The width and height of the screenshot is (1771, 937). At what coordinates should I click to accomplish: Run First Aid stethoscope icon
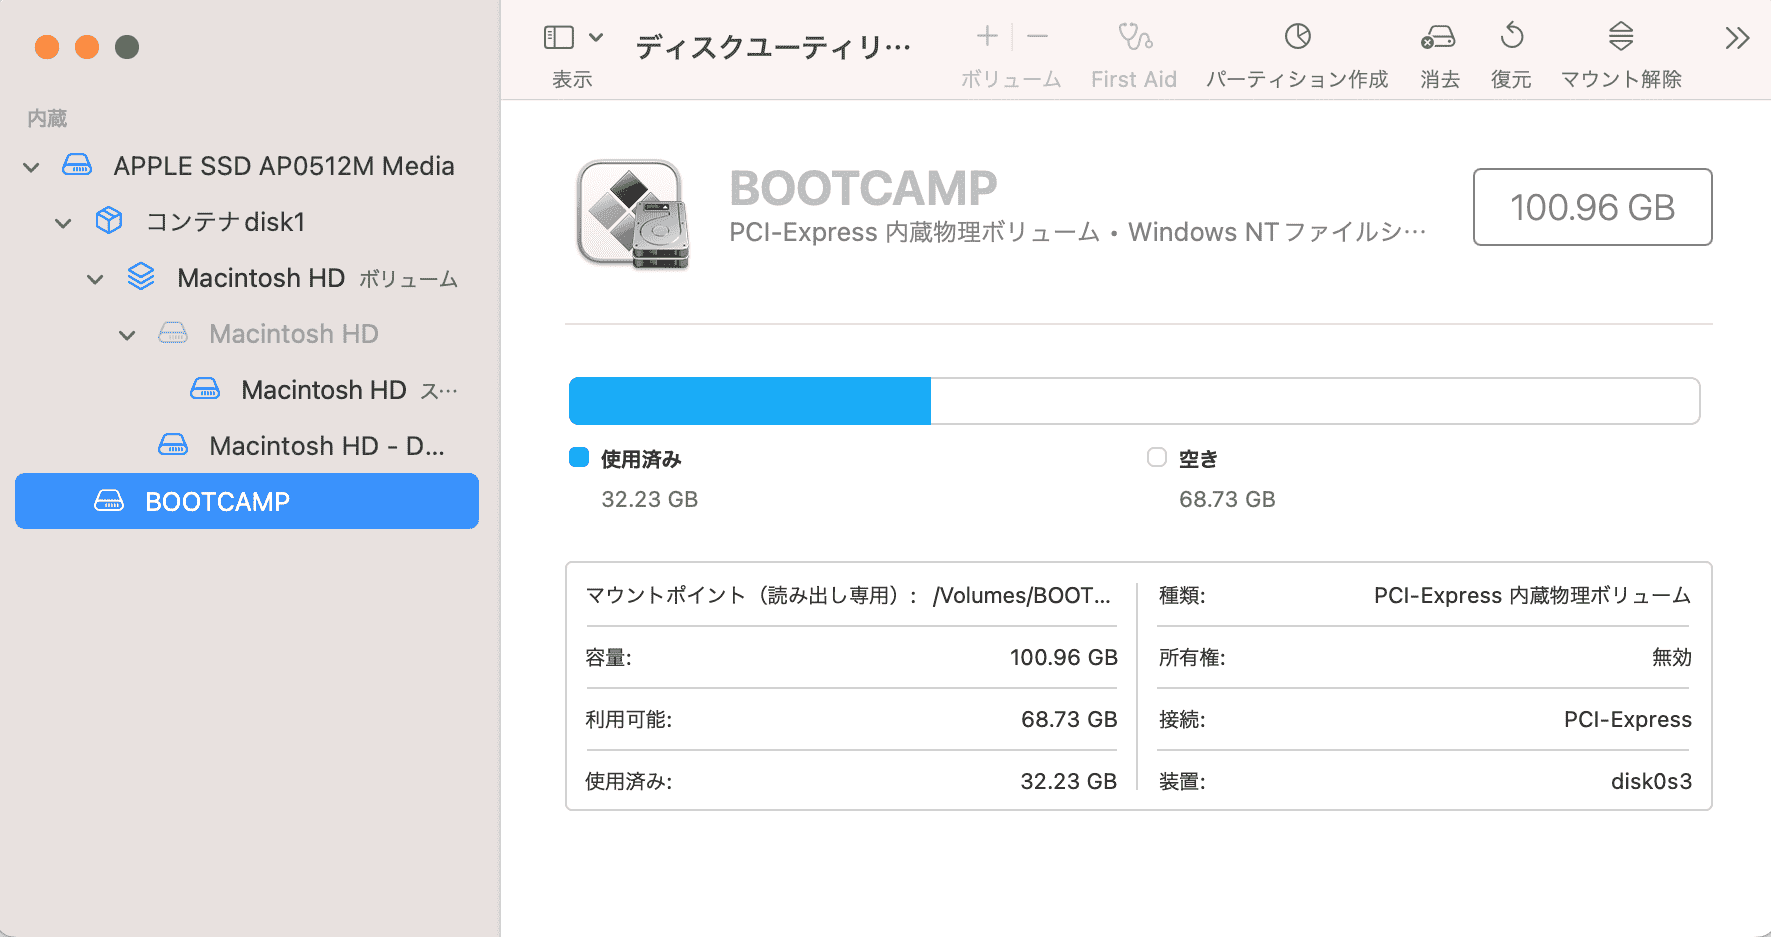1135,37
